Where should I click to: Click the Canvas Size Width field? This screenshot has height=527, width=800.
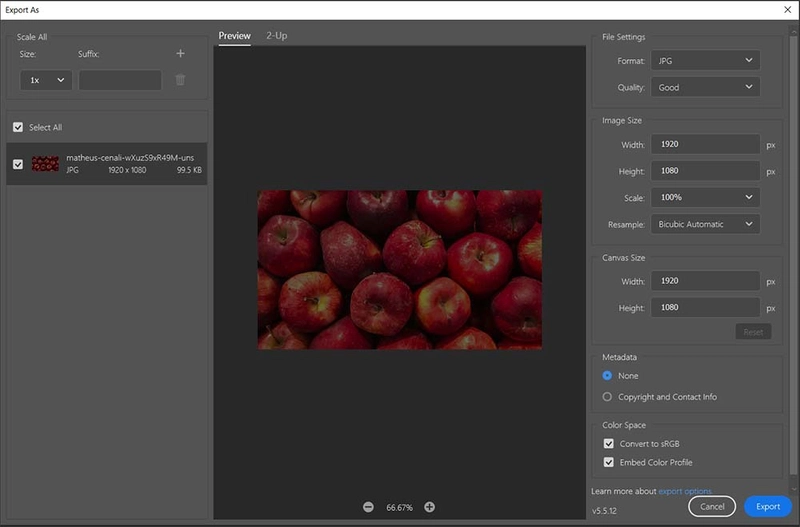click(705, 281)
